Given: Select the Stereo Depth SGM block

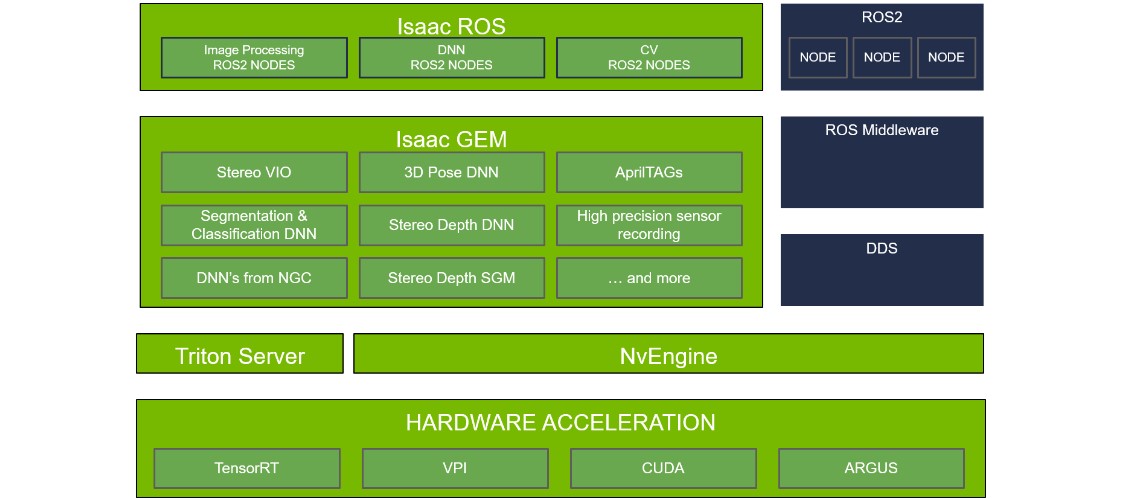Looking at the screenshot, I should click(451, 278).
